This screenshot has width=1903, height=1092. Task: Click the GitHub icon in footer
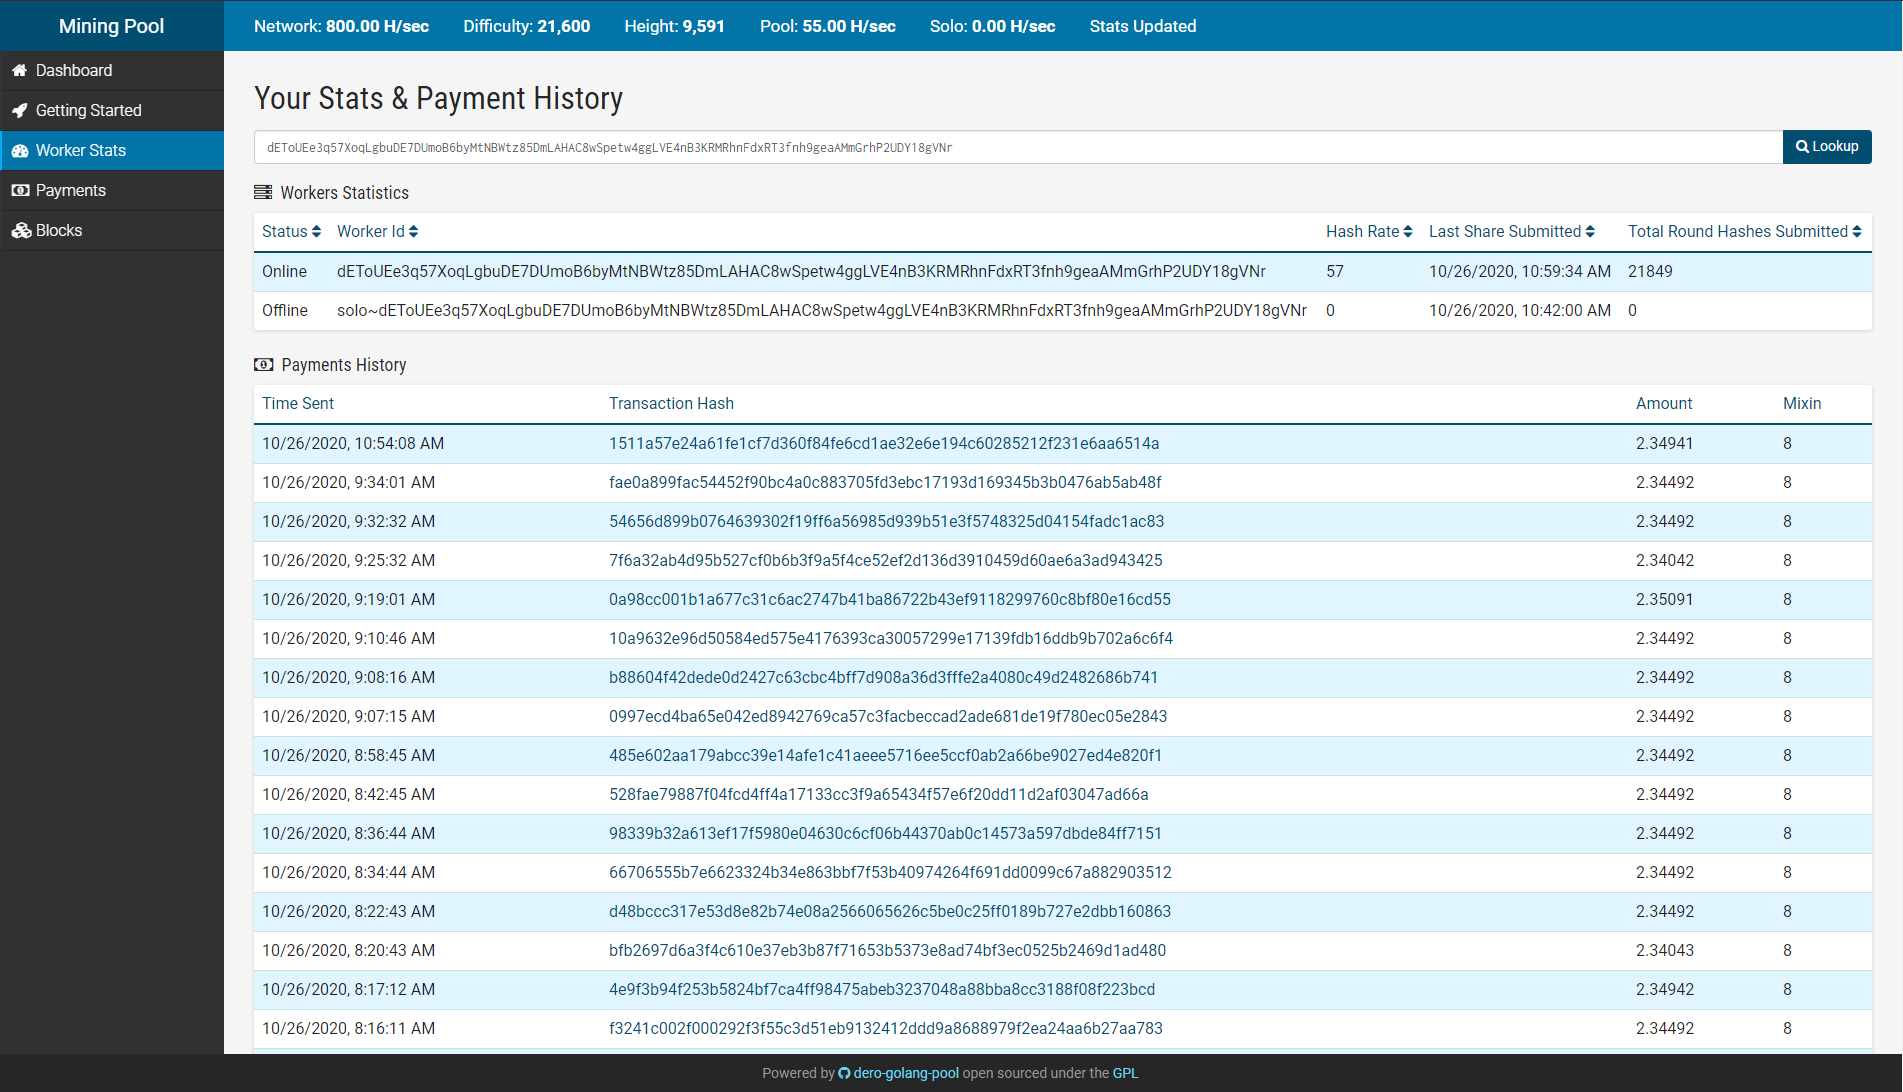click(x=844, y=1073)
